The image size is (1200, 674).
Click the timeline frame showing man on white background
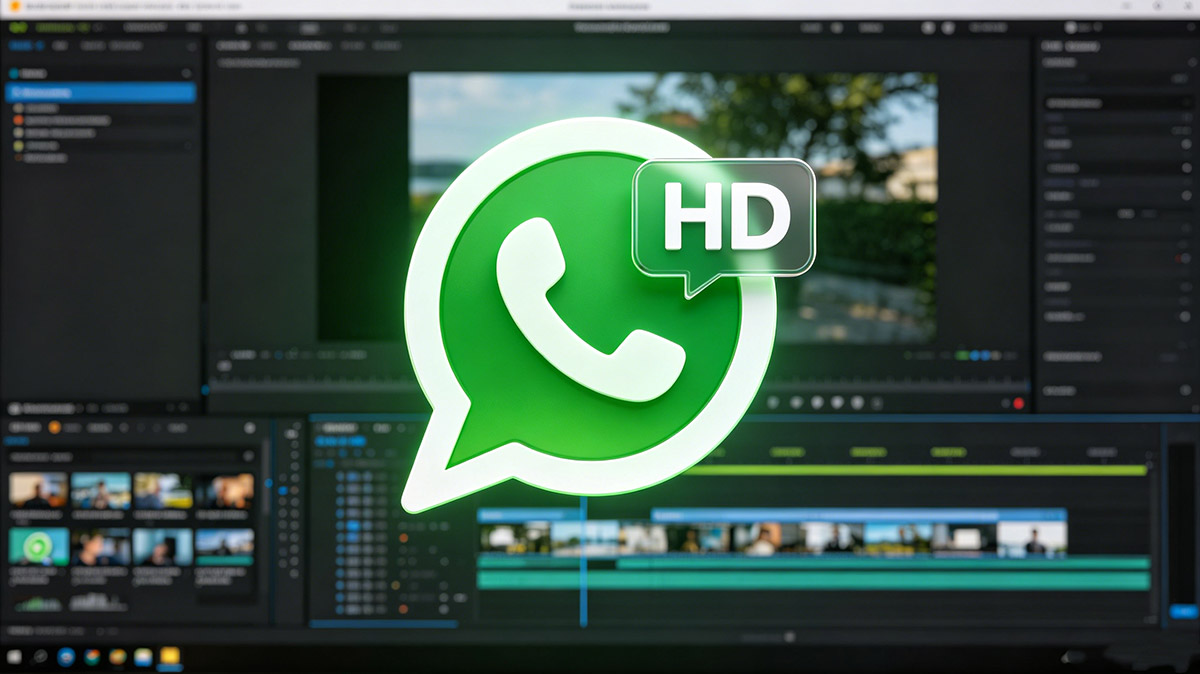pyautogui.click(x=1031, y=539)
